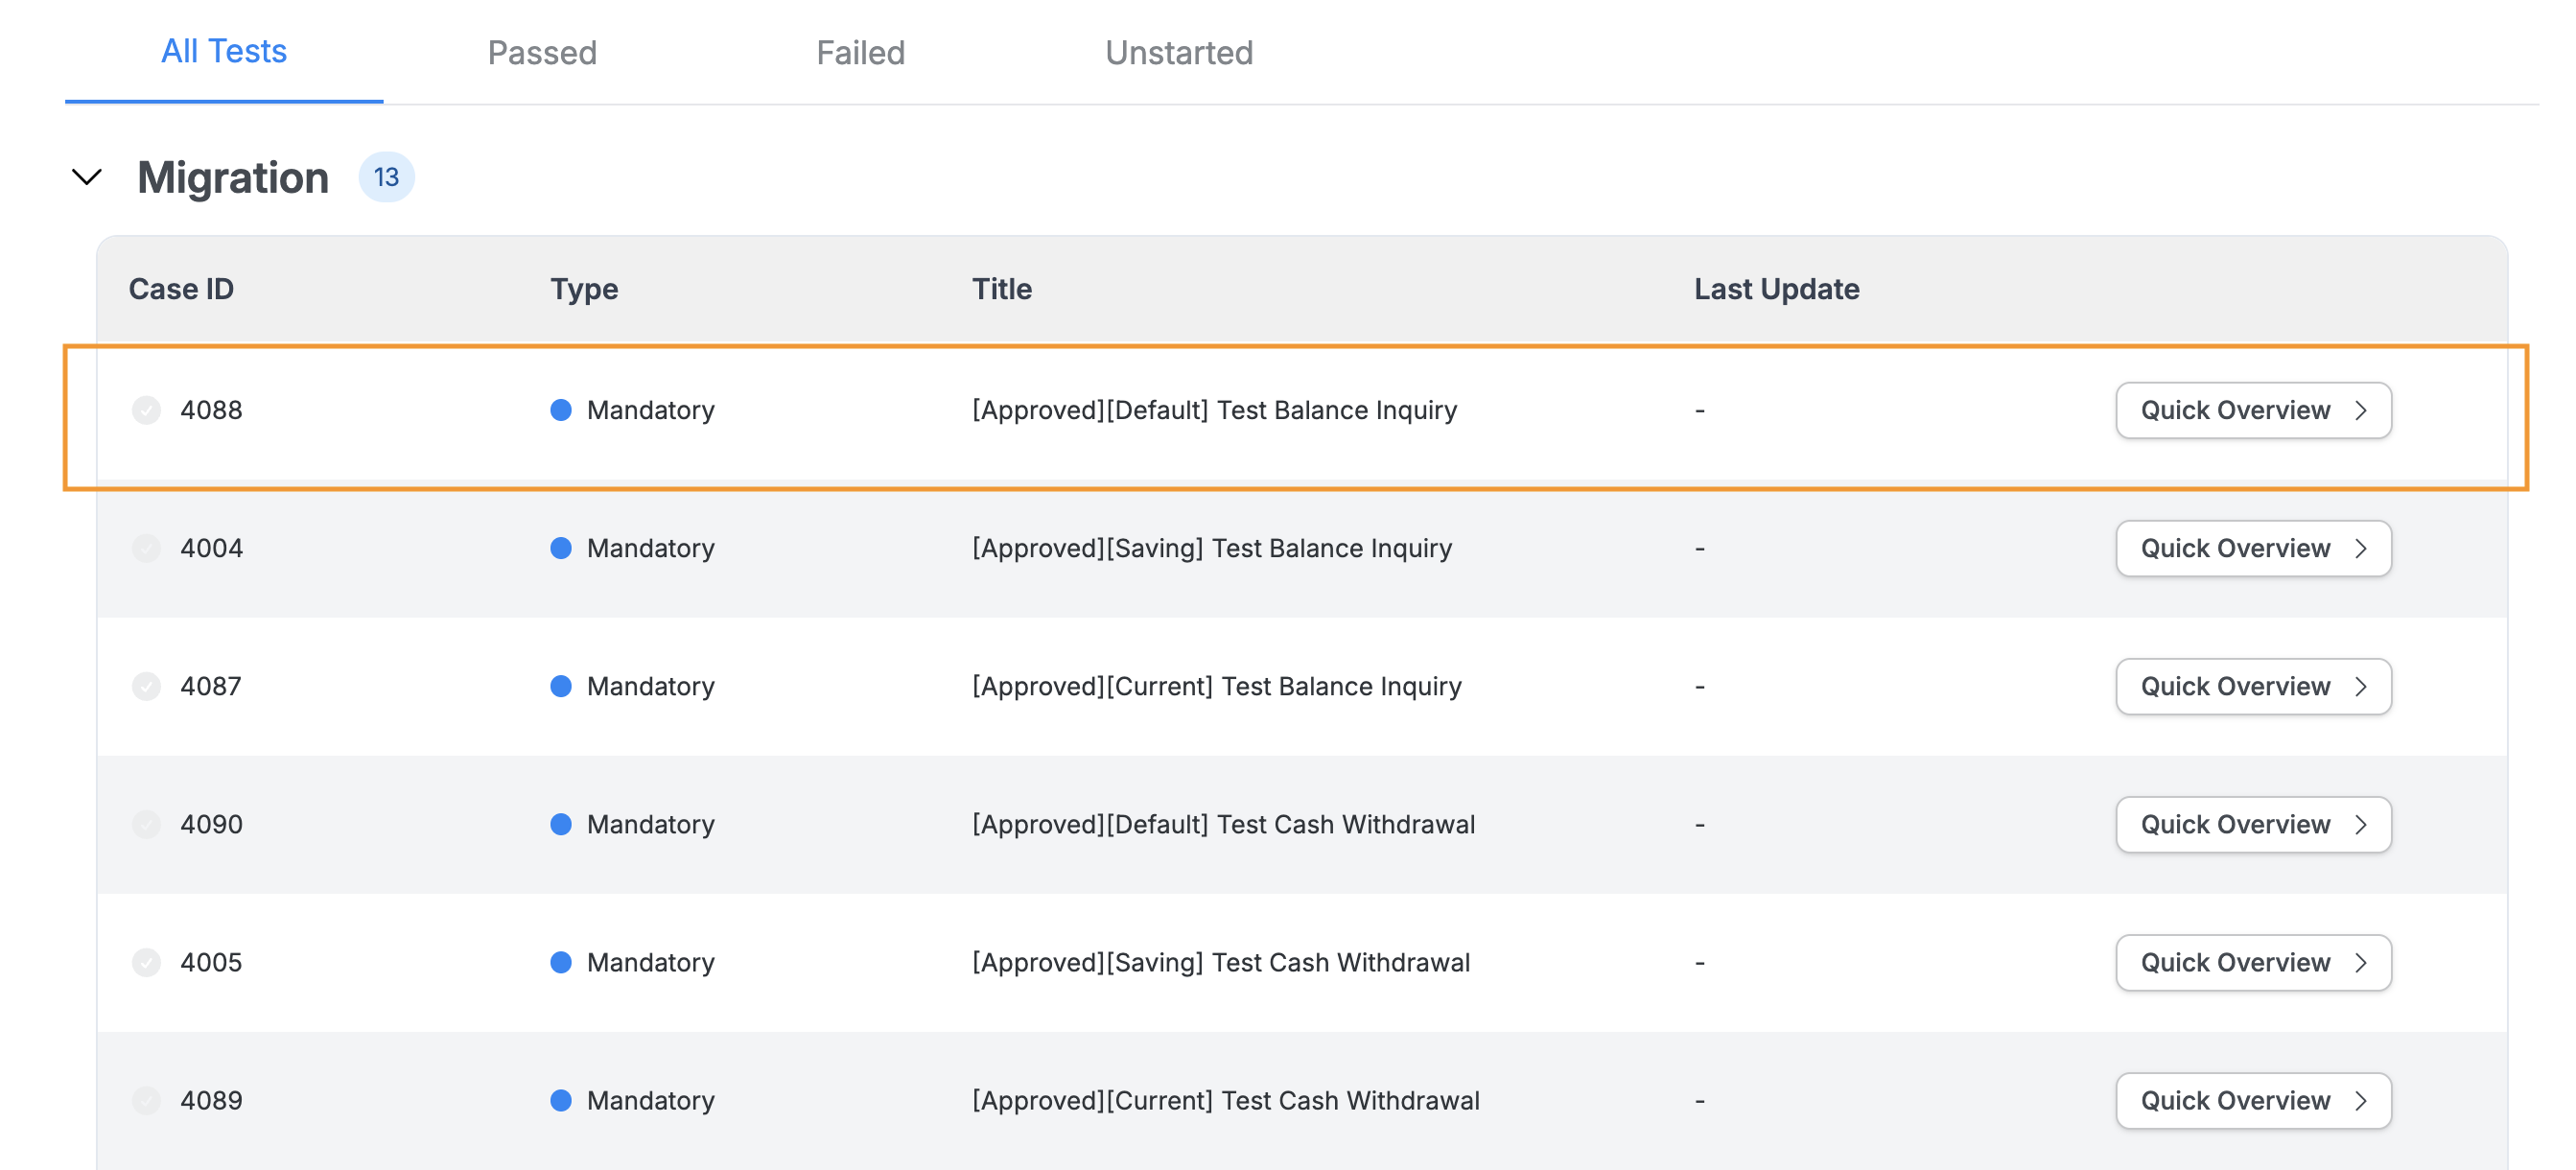Open the Failed tab
Screen dimensions: 2576x1170
point(860,52)
